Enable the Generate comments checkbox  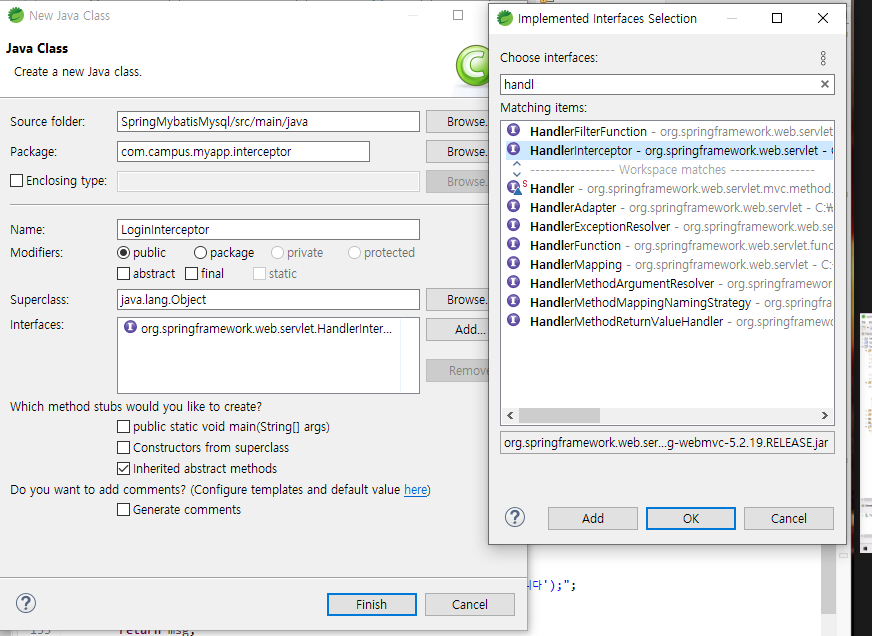point(123,509)
